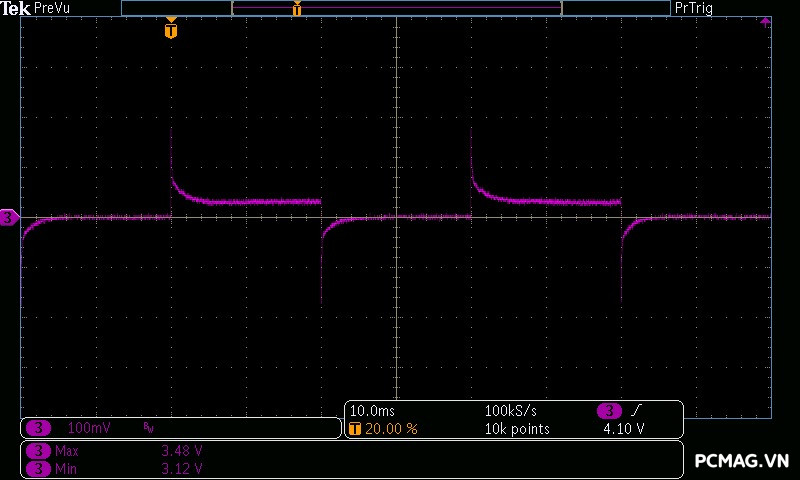Click the 10k points record length readout

(x=516, y=429)
